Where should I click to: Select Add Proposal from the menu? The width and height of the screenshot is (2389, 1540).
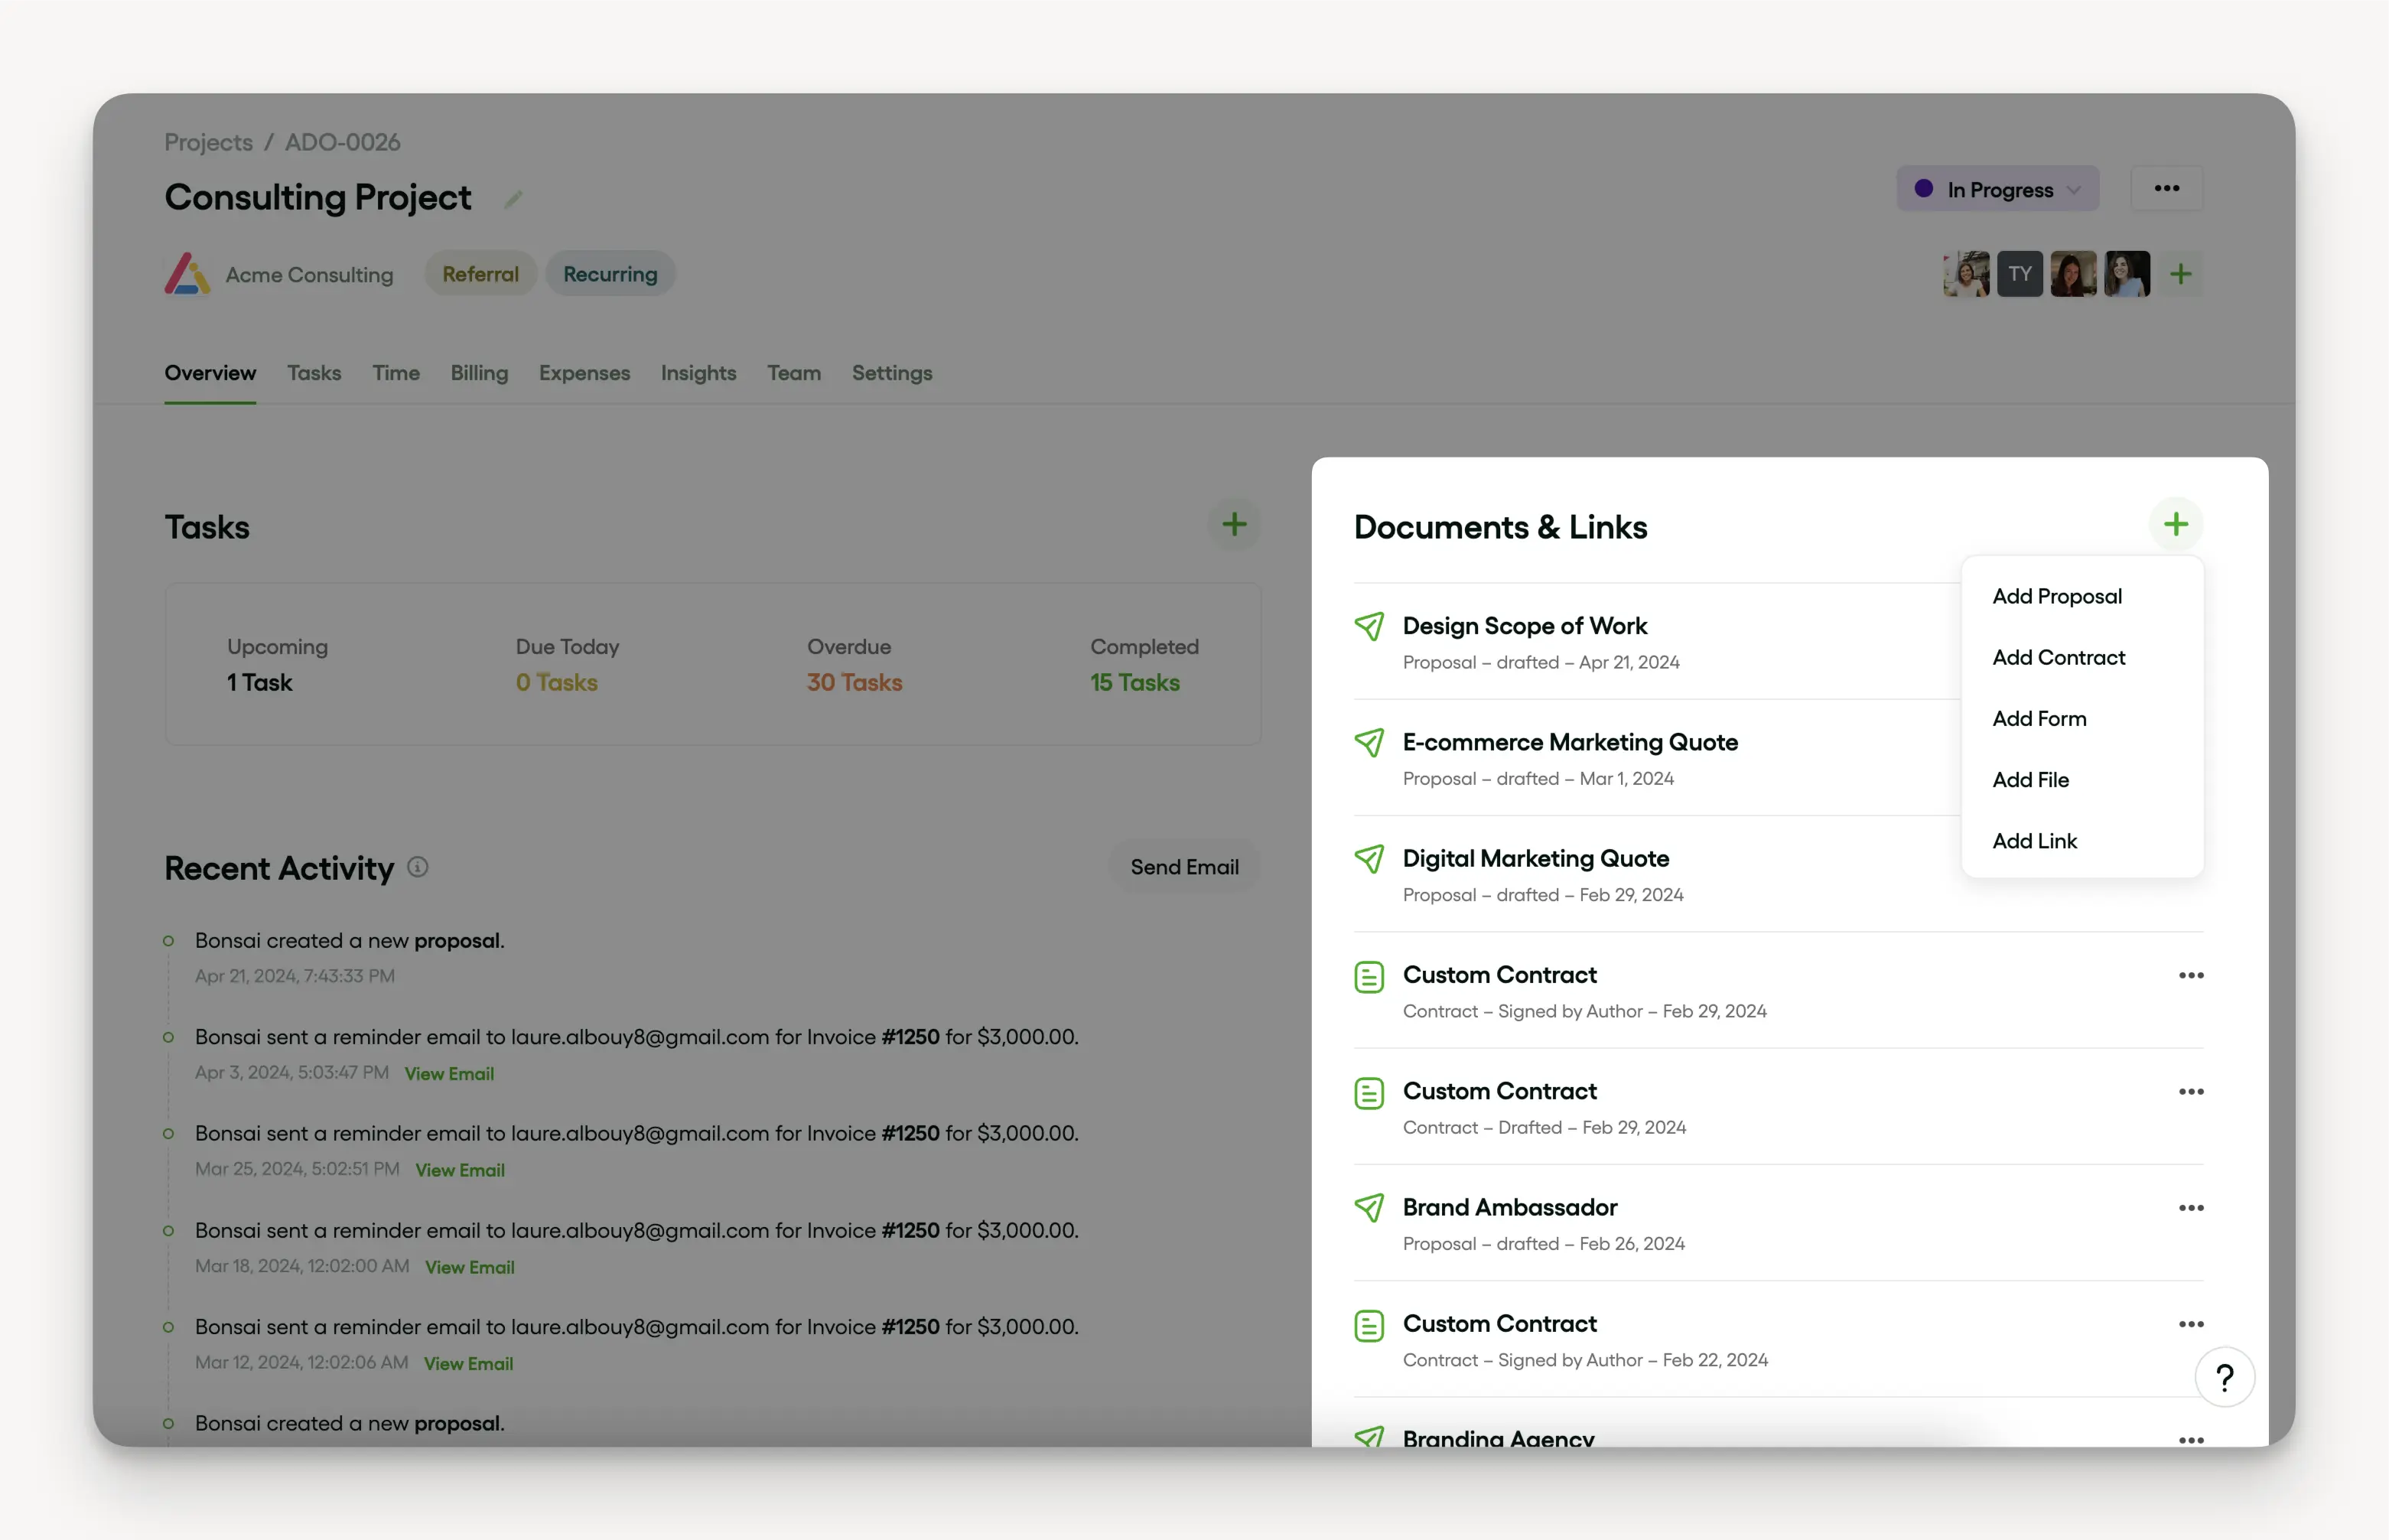2056,596
